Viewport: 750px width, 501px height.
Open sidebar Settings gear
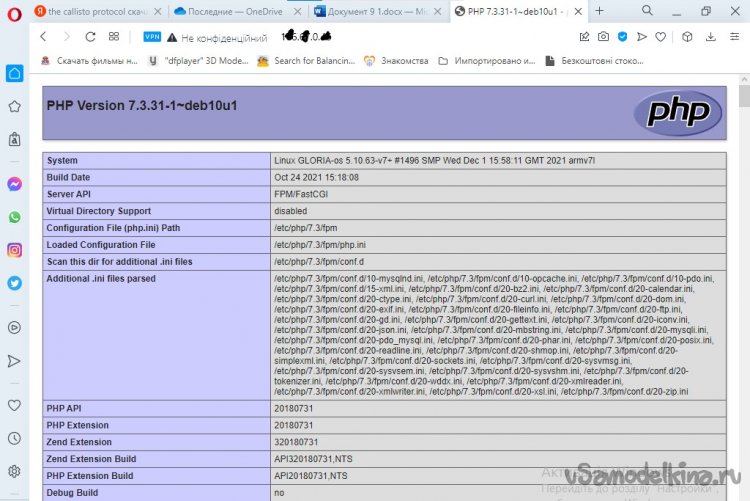[x=15, y=471]
